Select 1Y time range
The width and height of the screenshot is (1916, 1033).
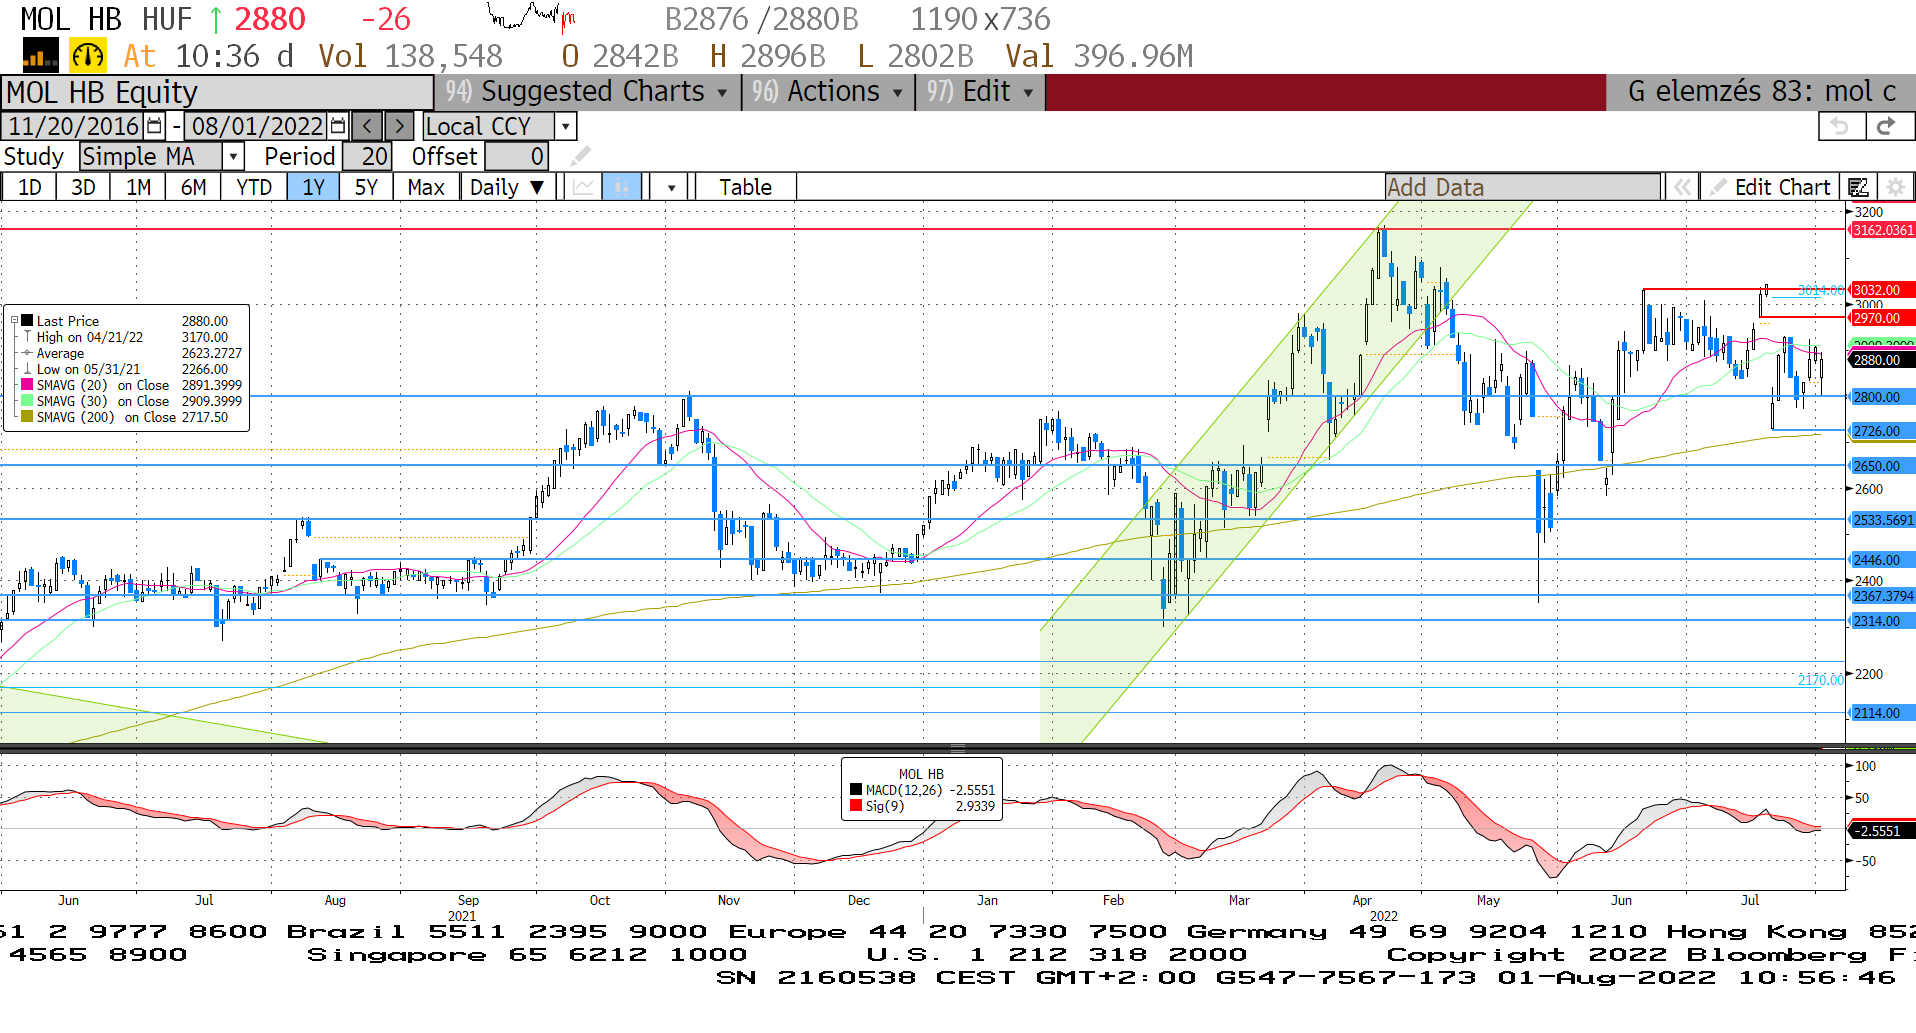[313, 187]
